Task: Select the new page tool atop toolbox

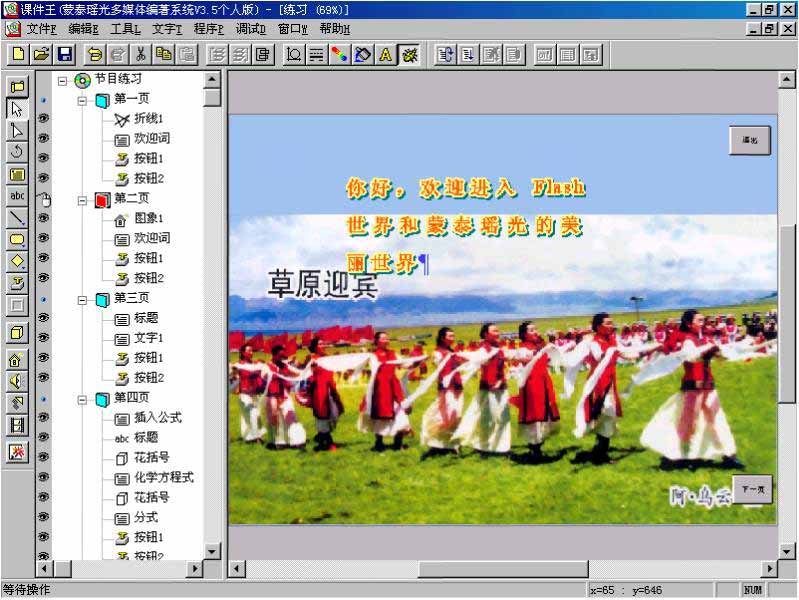Action: (17, 87)
